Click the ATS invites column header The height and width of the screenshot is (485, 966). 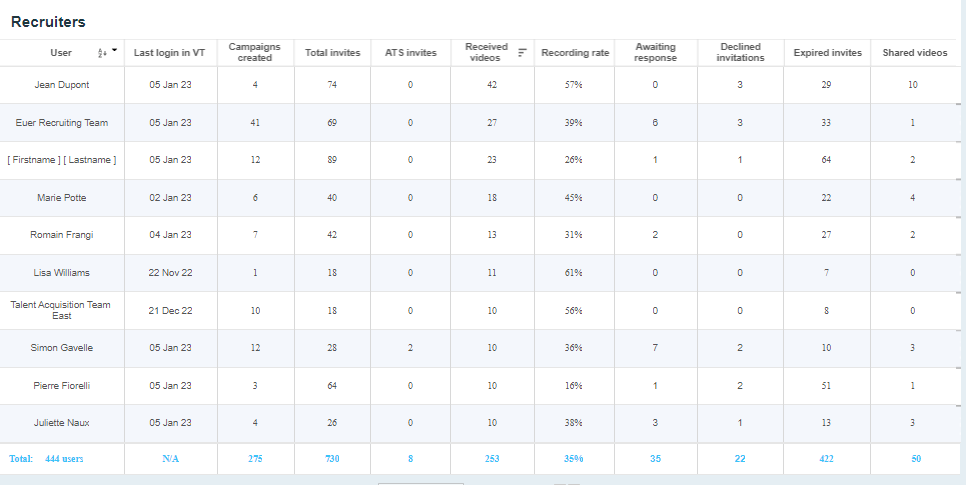point(410,53)
